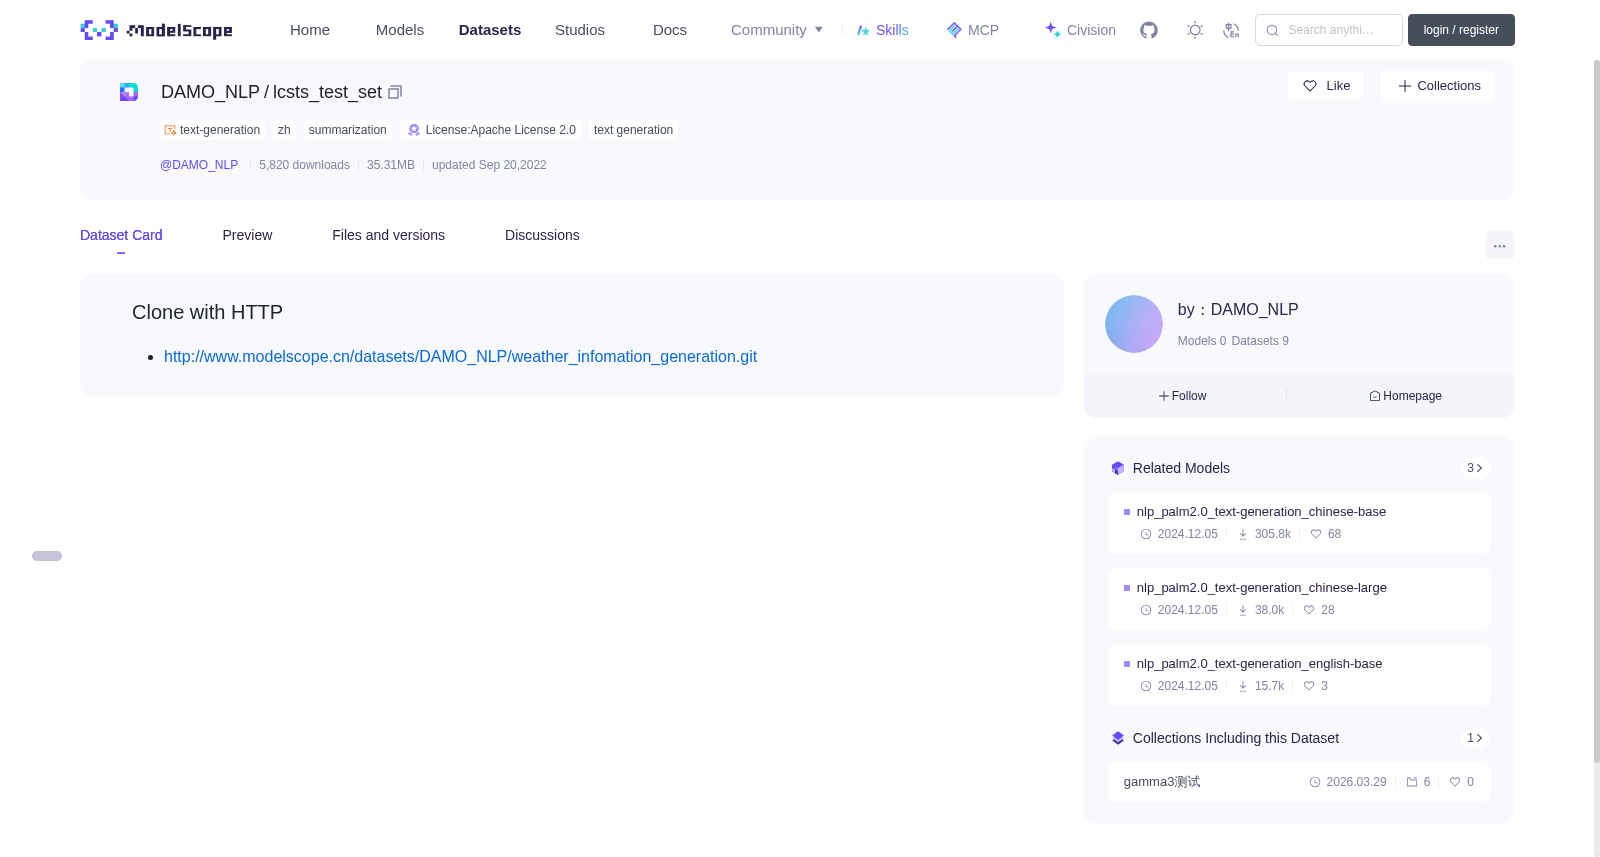Click the License:Apache License 2.0 tag

tap(491, 130)
